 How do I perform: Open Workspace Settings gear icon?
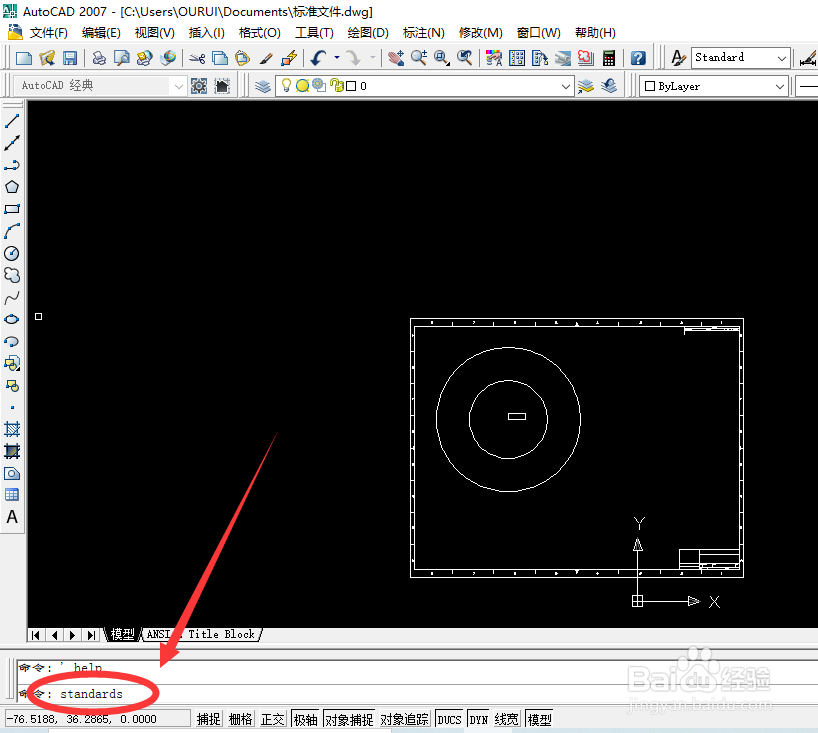199,86
